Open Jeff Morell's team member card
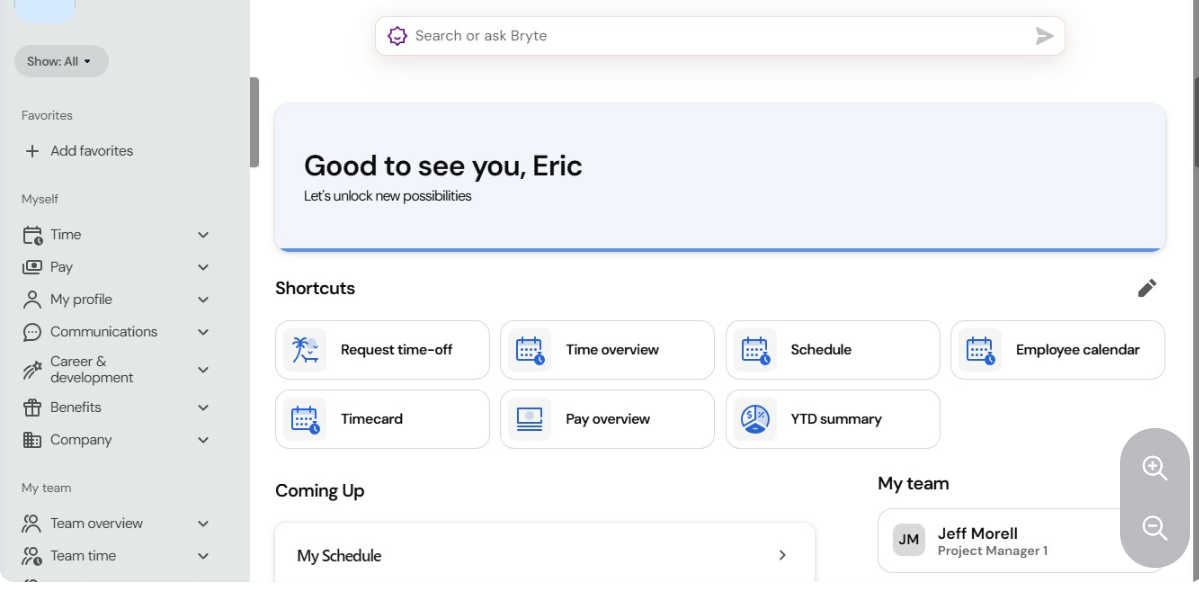 (1021, 540)
